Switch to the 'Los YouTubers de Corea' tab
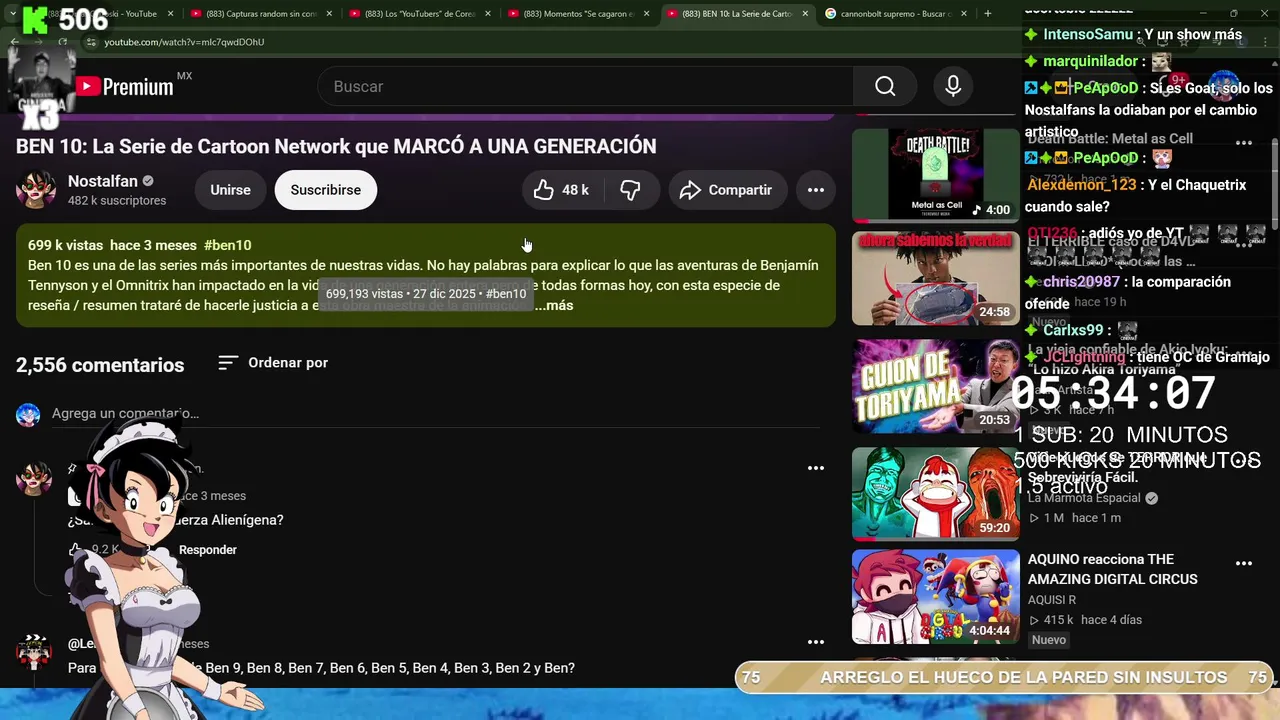The width and height of the screenshot is (1280, 720). coord(419,14)
